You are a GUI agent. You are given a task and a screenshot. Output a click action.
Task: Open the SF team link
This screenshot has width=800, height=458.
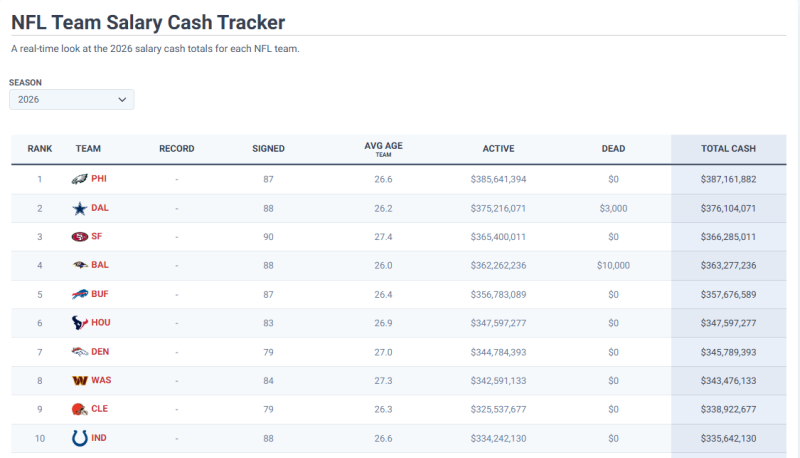point(96,236)
